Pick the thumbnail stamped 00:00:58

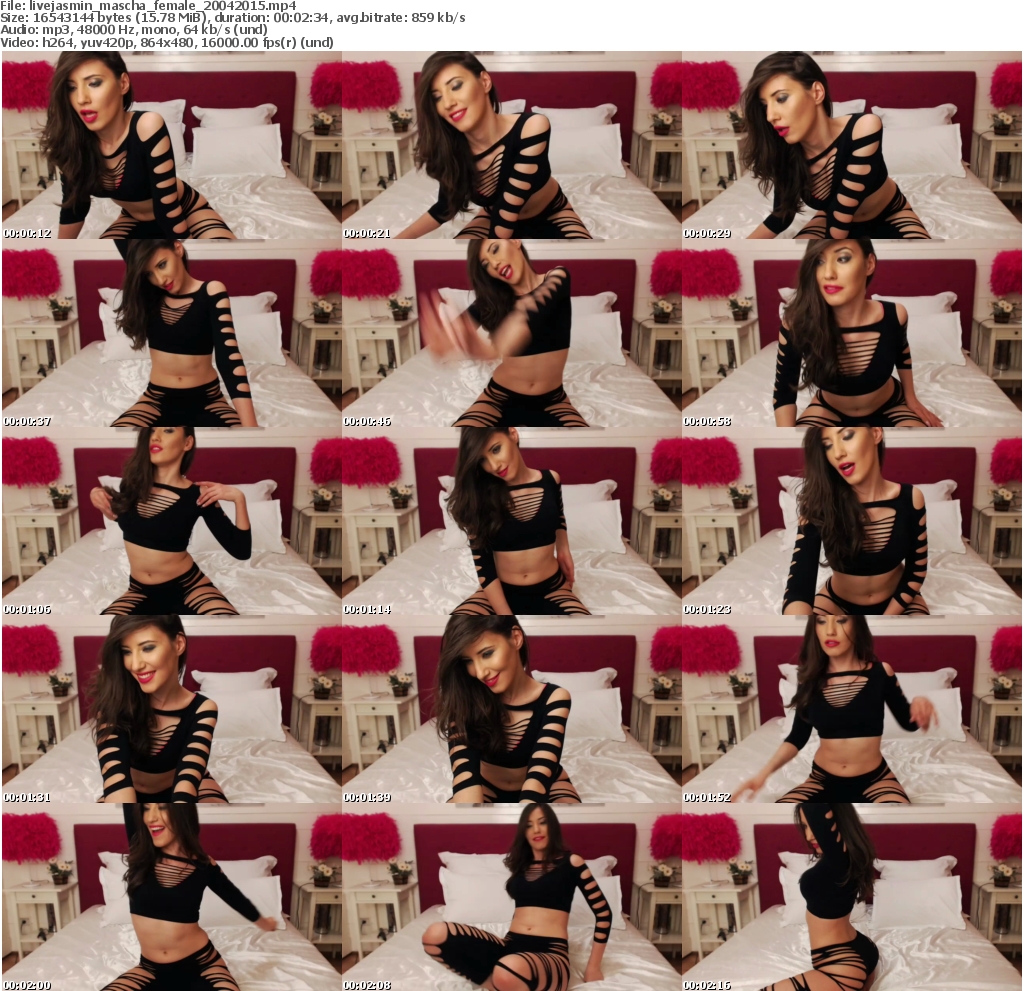pyautogui.click(x=852, y=333)
